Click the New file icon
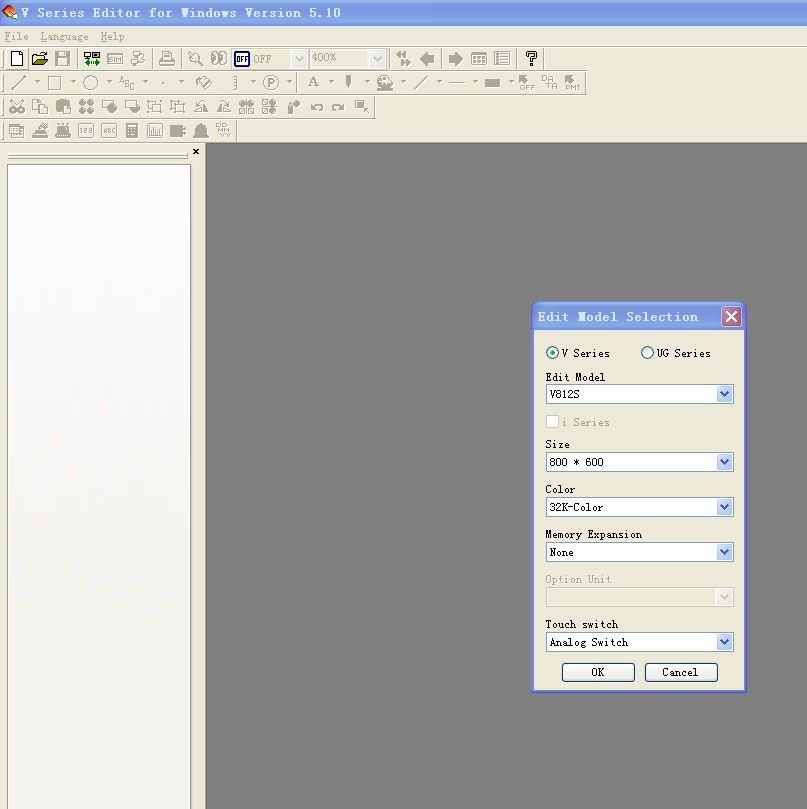 click(x=16, y=59)
